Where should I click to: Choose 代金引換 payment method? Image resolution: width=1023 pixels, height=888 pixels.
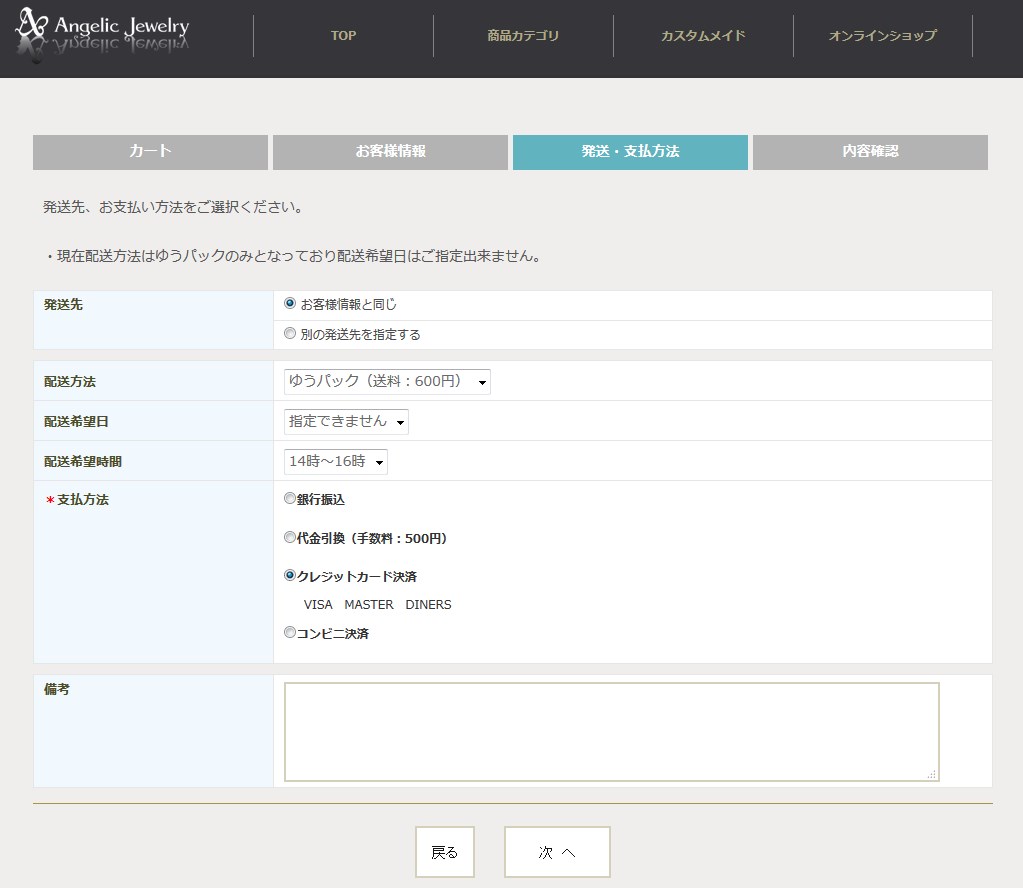(x=290, y=538)
